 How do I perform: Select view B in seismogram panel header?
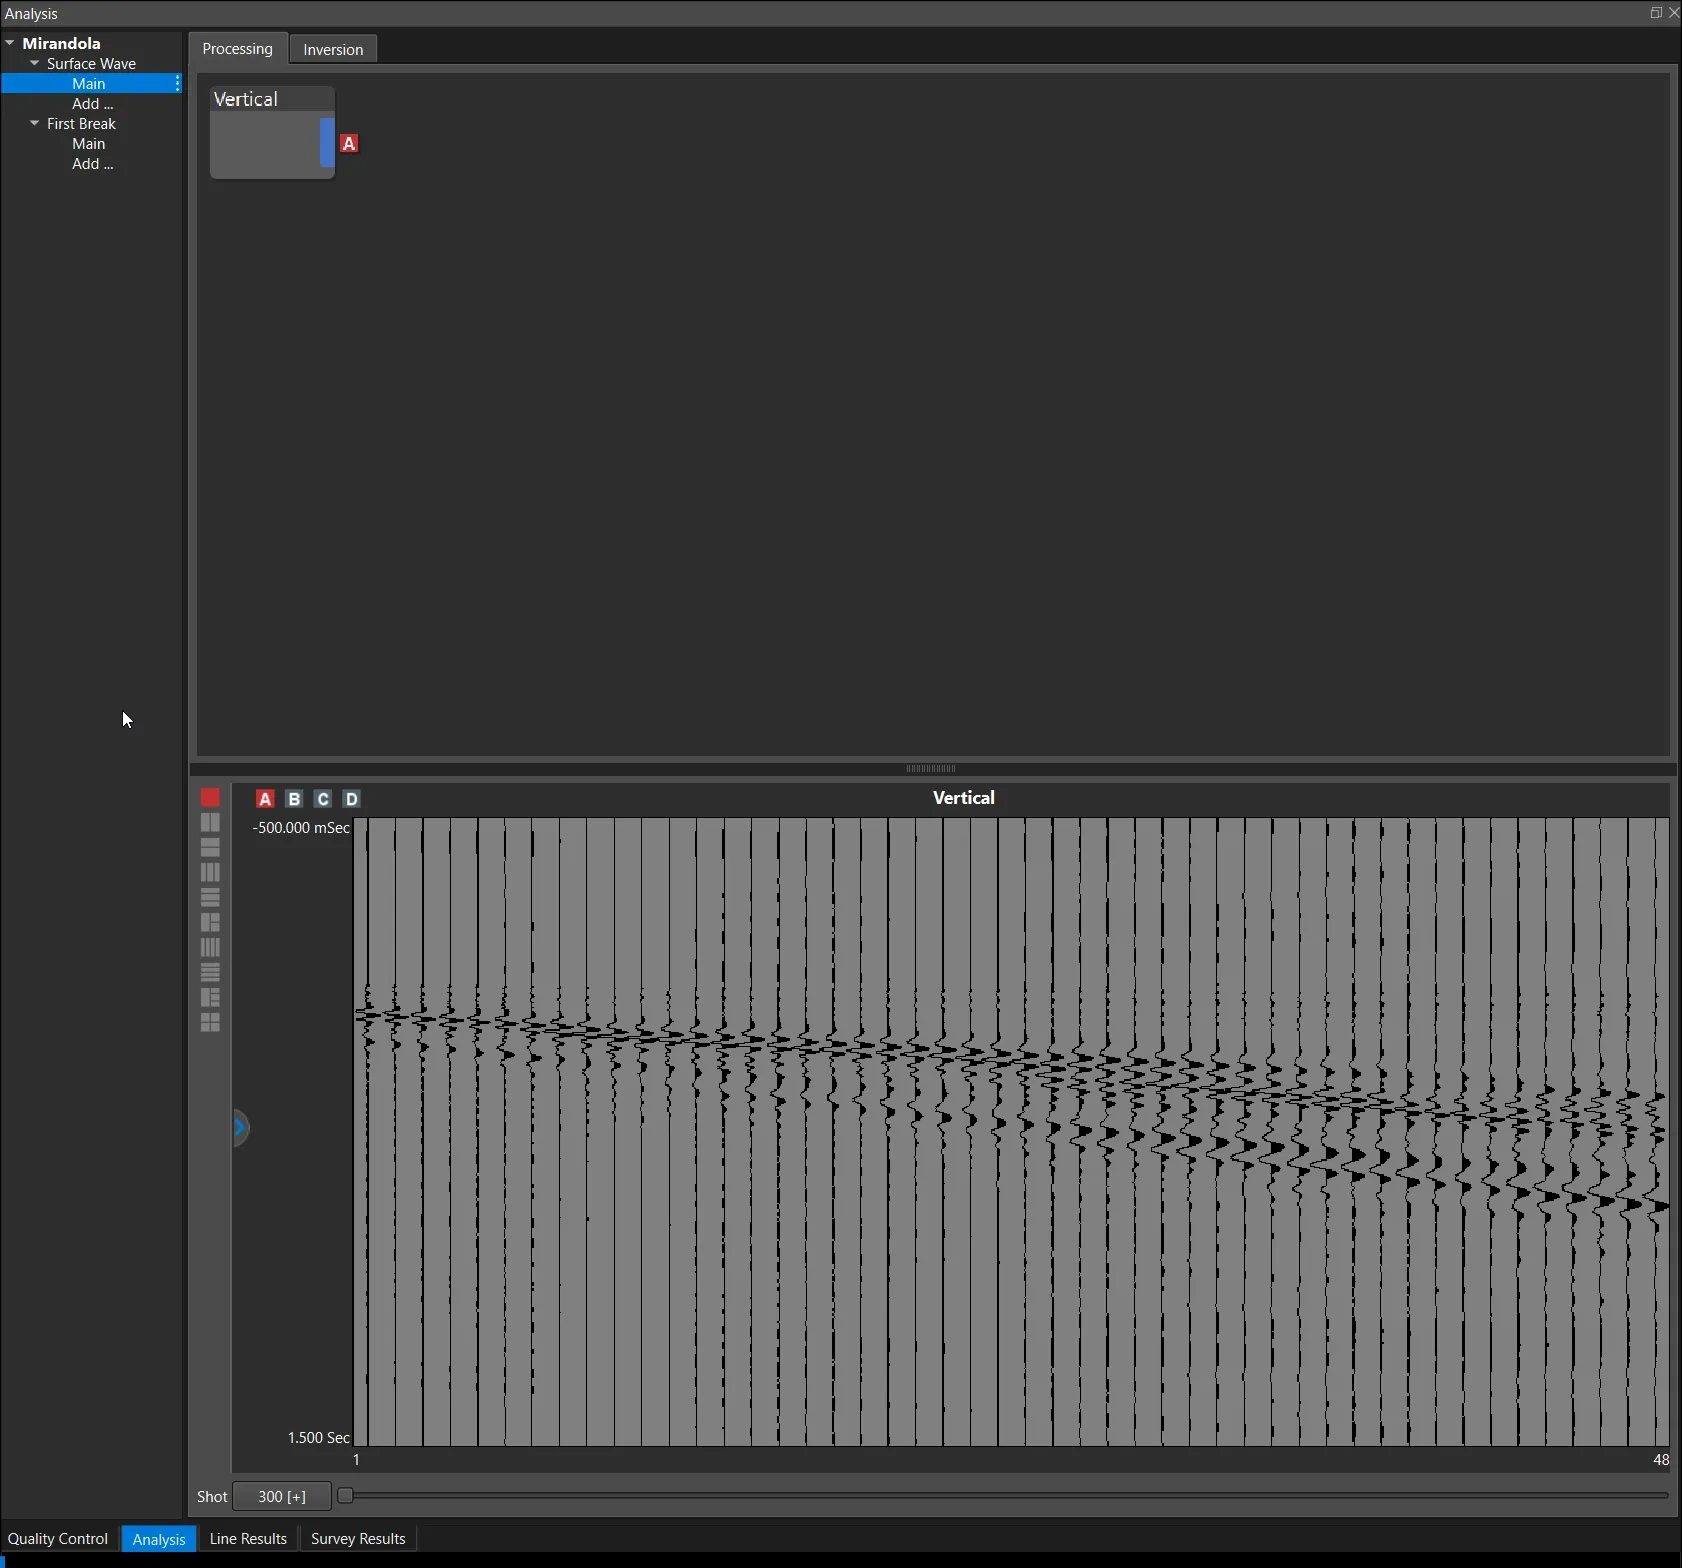click(x=294, y=799)
